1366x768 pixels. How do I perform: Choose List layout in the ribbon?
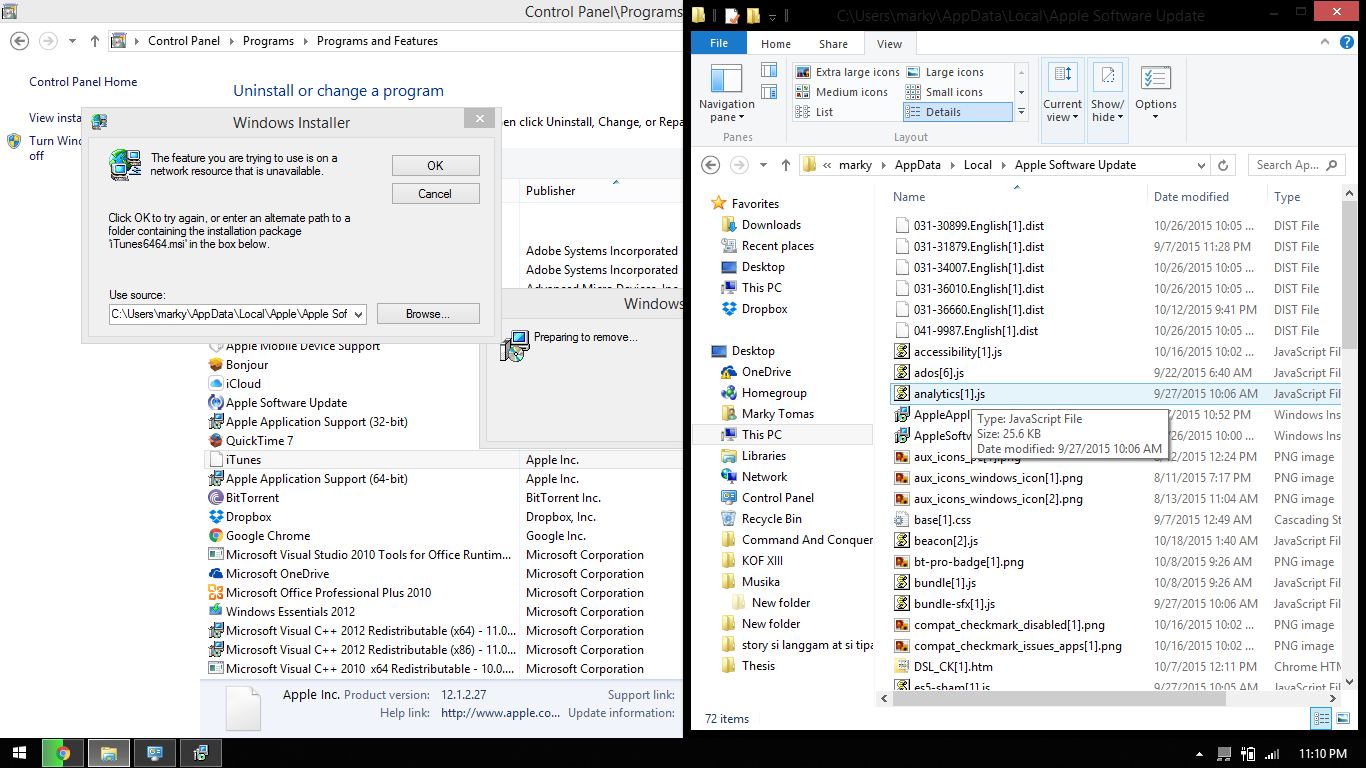[815, 112]
